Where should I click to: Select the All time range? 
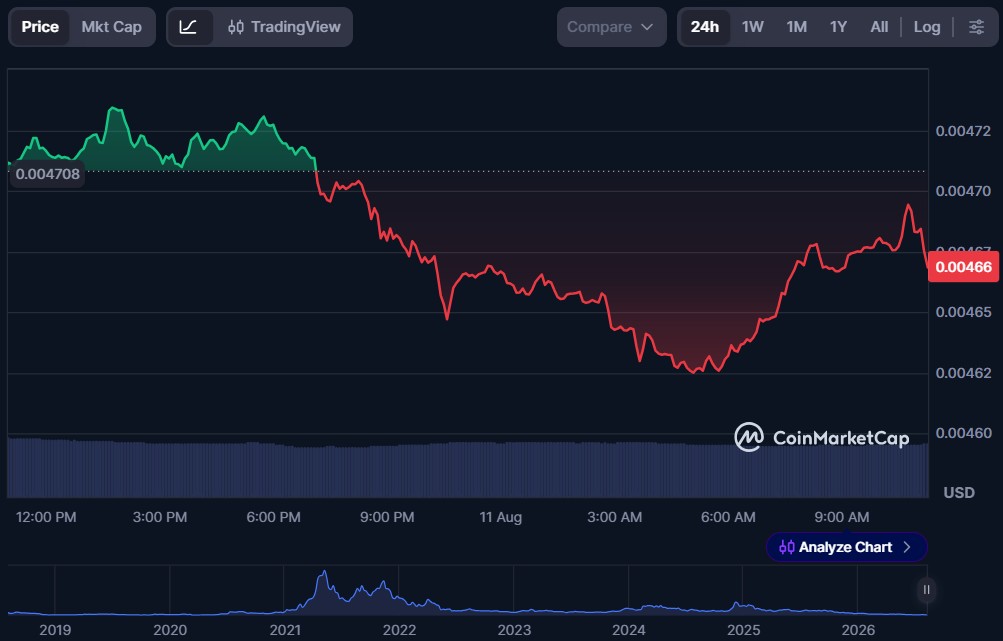pyautogui.click(x=879, y=27)
